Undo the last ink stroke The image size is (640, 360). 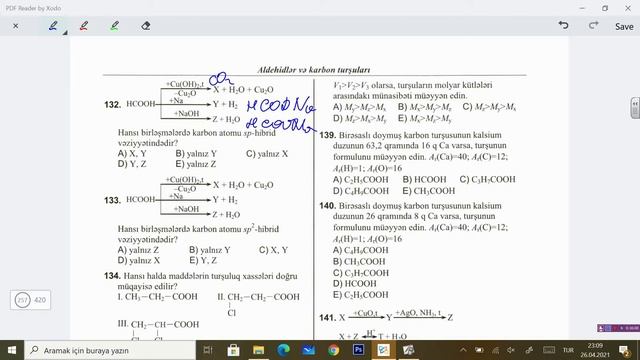pos(563,25)
